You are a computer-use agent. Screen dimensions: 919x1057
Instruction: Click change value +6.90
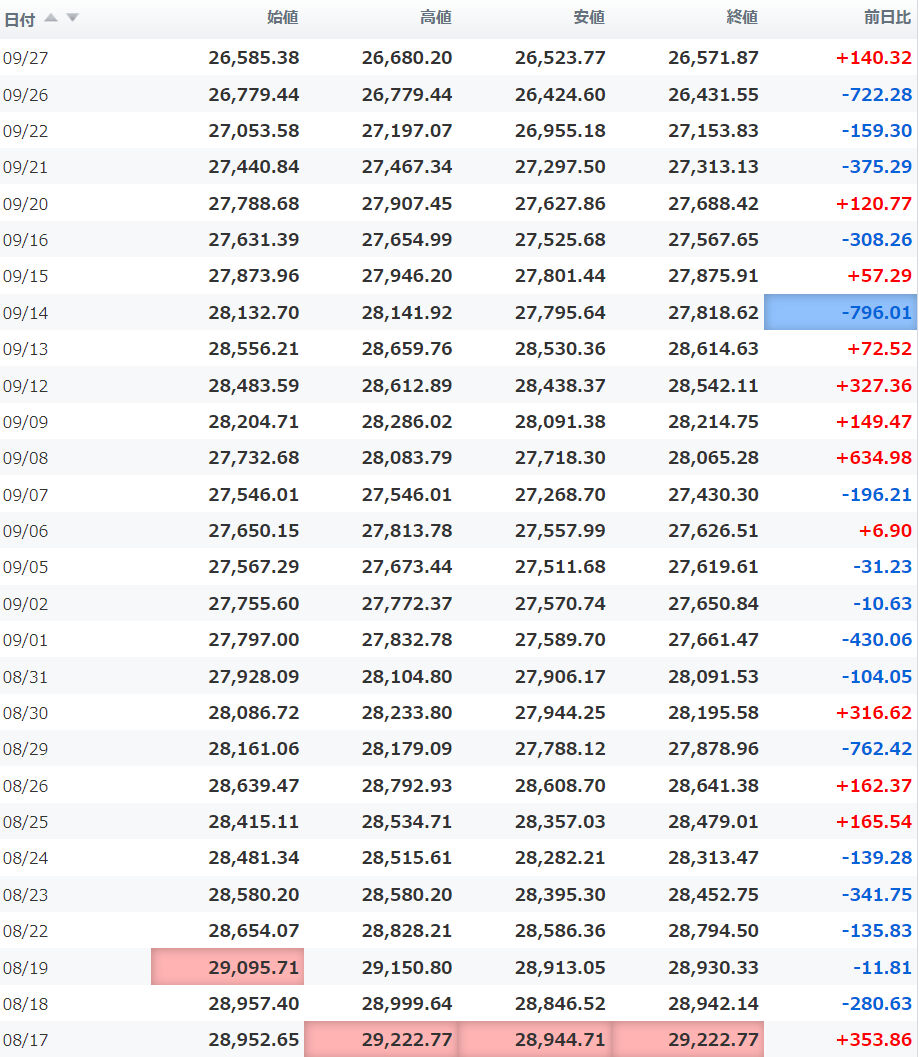(x=885, y=531)
